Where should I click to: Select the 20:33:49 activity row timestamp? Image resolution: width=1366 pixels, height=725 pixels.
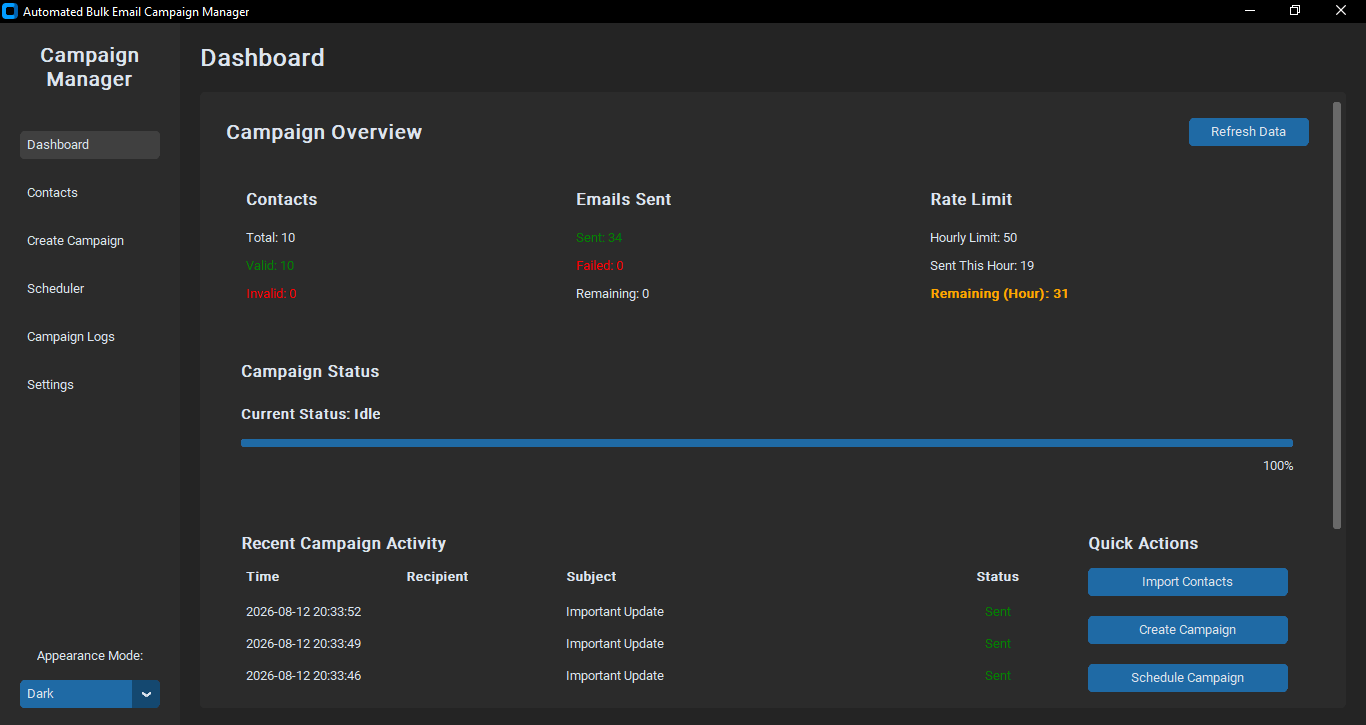point(304,644)
